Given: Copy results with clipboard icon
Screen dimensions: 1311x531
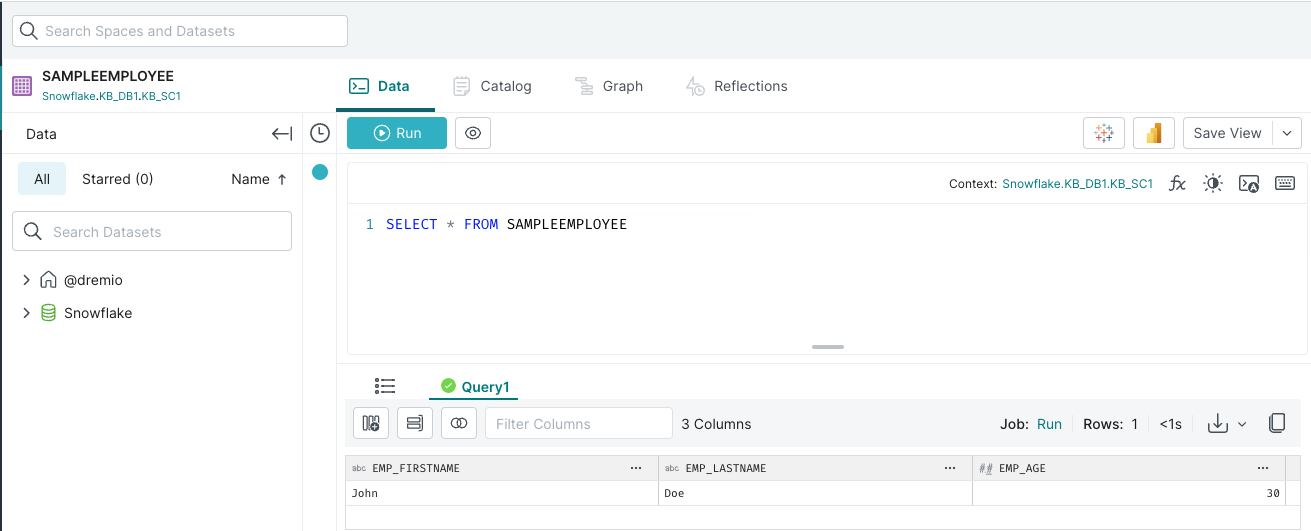Looking at the screenshot, I should pos(1277,423).
